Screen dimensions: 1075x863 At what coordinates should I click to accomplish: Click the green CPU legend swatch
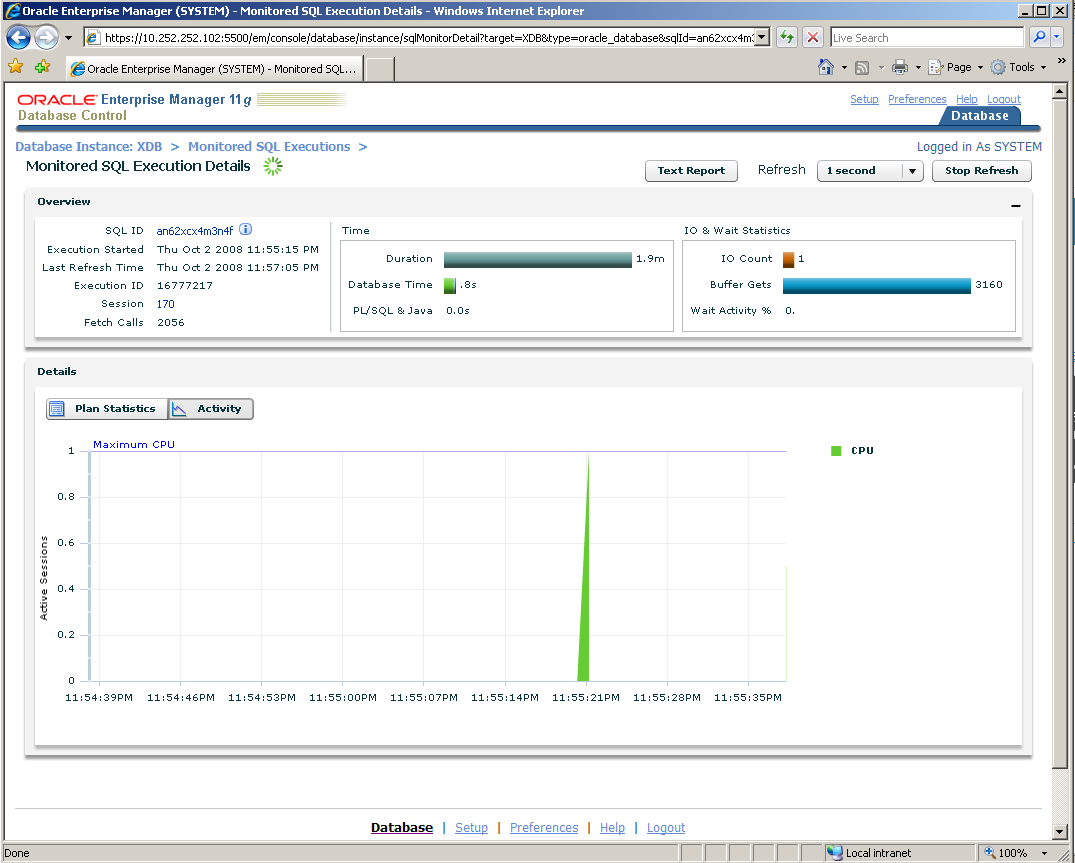836,451
